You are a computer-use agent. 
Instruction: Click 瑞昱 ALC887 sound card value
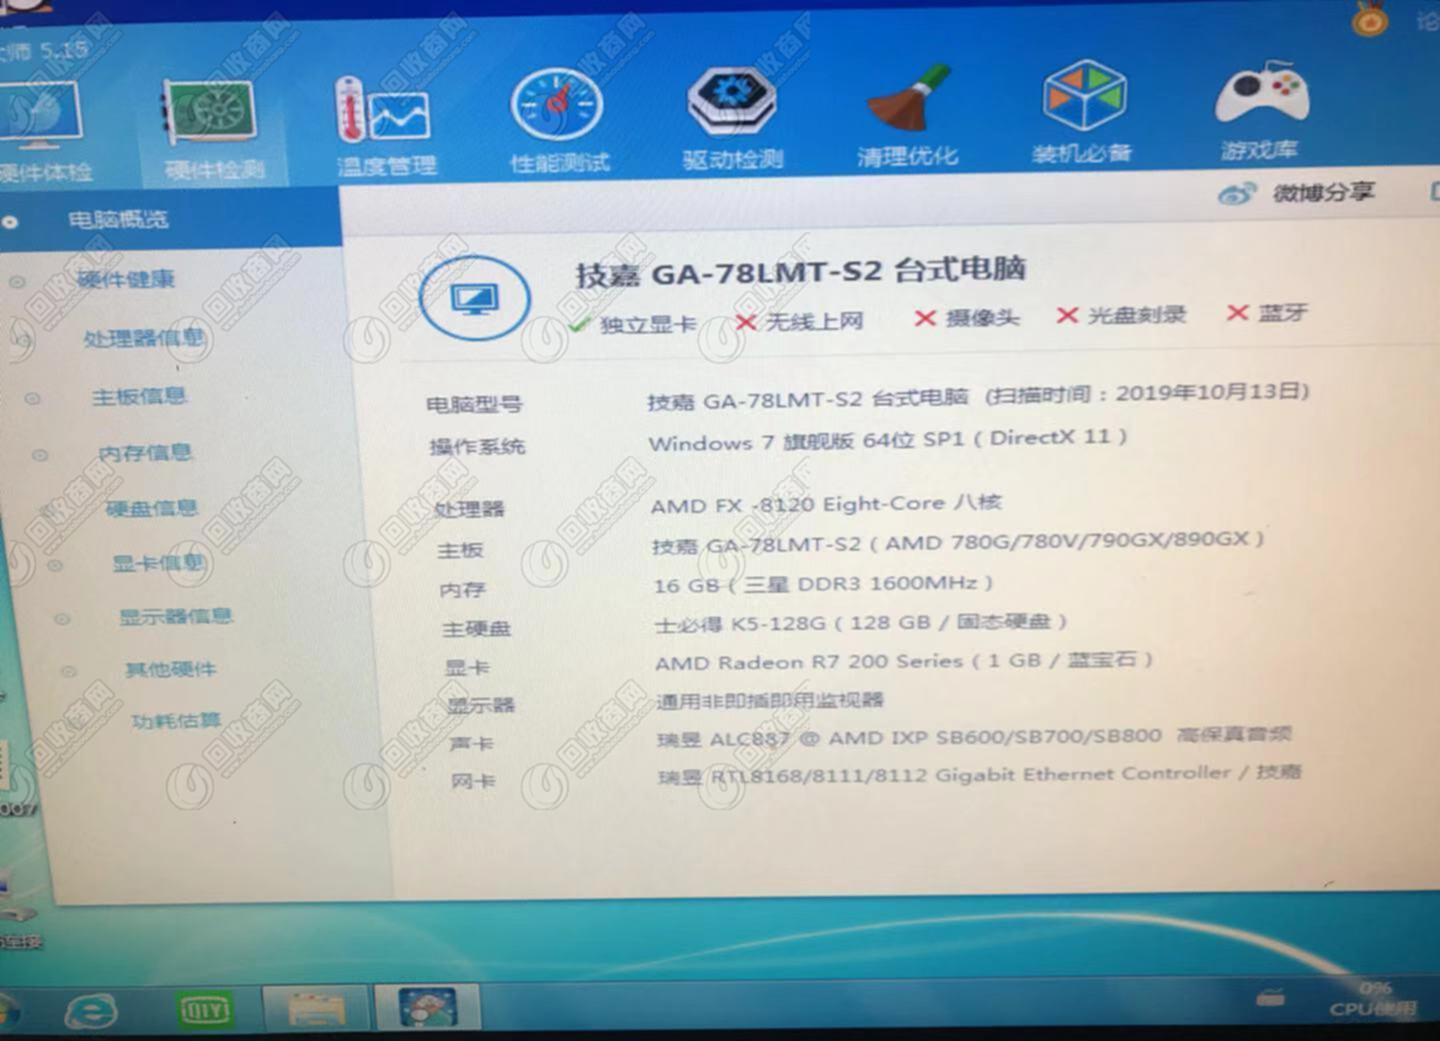974,738
